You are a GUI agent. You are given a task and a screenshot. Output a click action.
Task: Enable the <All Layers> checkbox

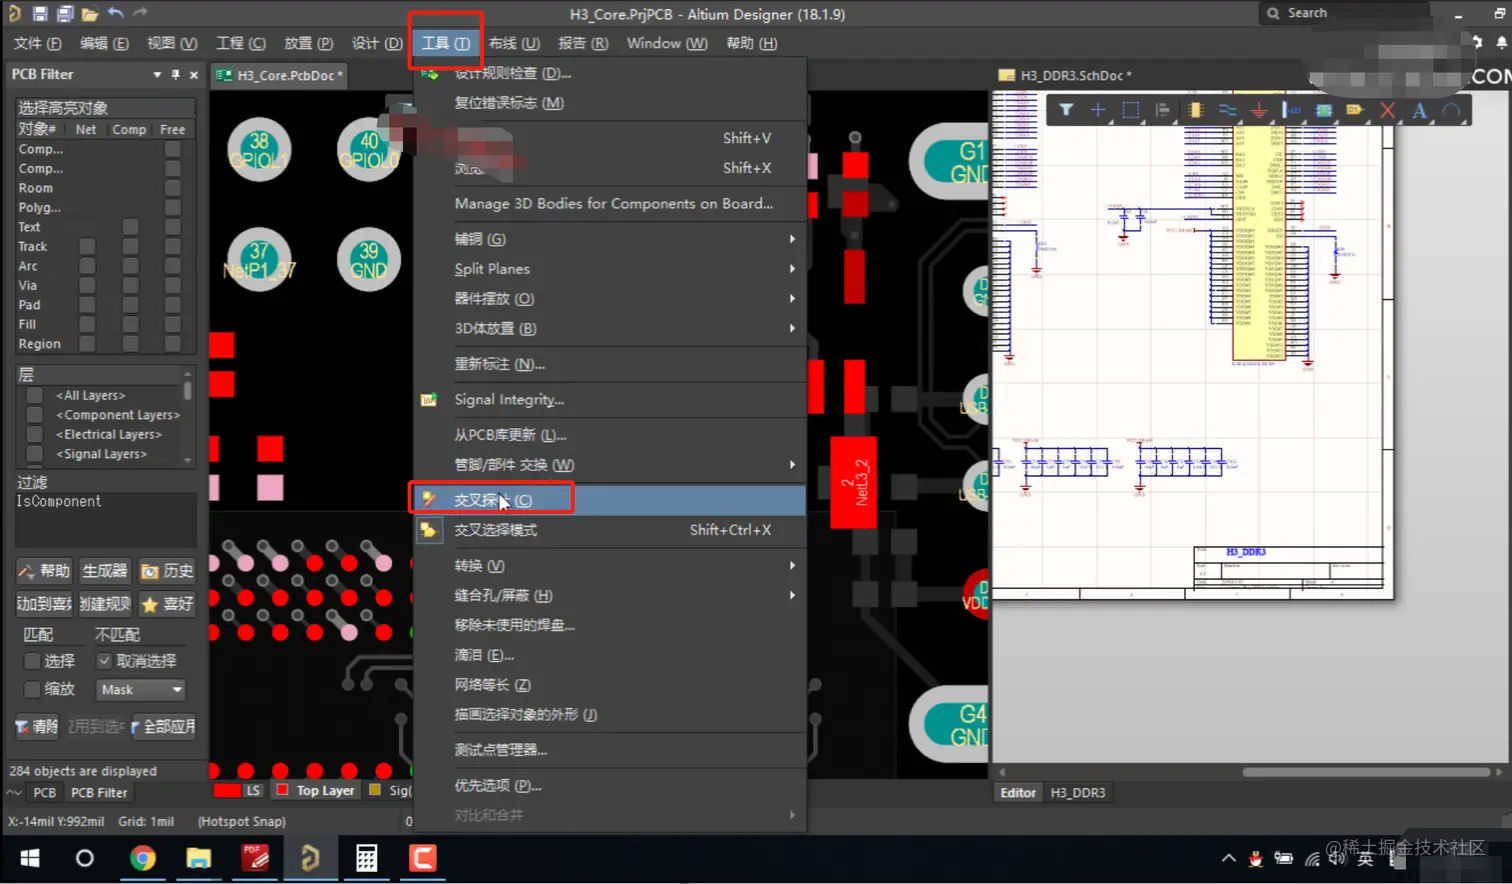coord(34,395)
